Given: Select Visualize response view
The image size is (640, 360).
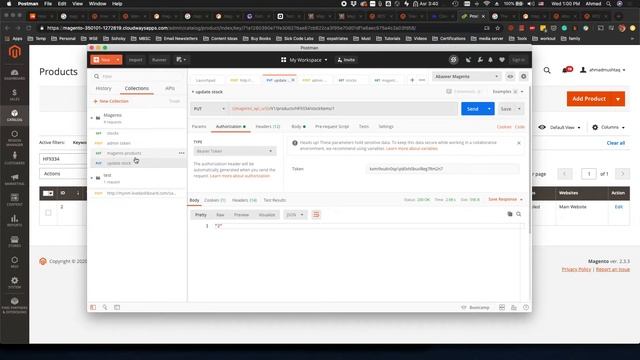Looking at the screenshot, I should click(267, 215).
